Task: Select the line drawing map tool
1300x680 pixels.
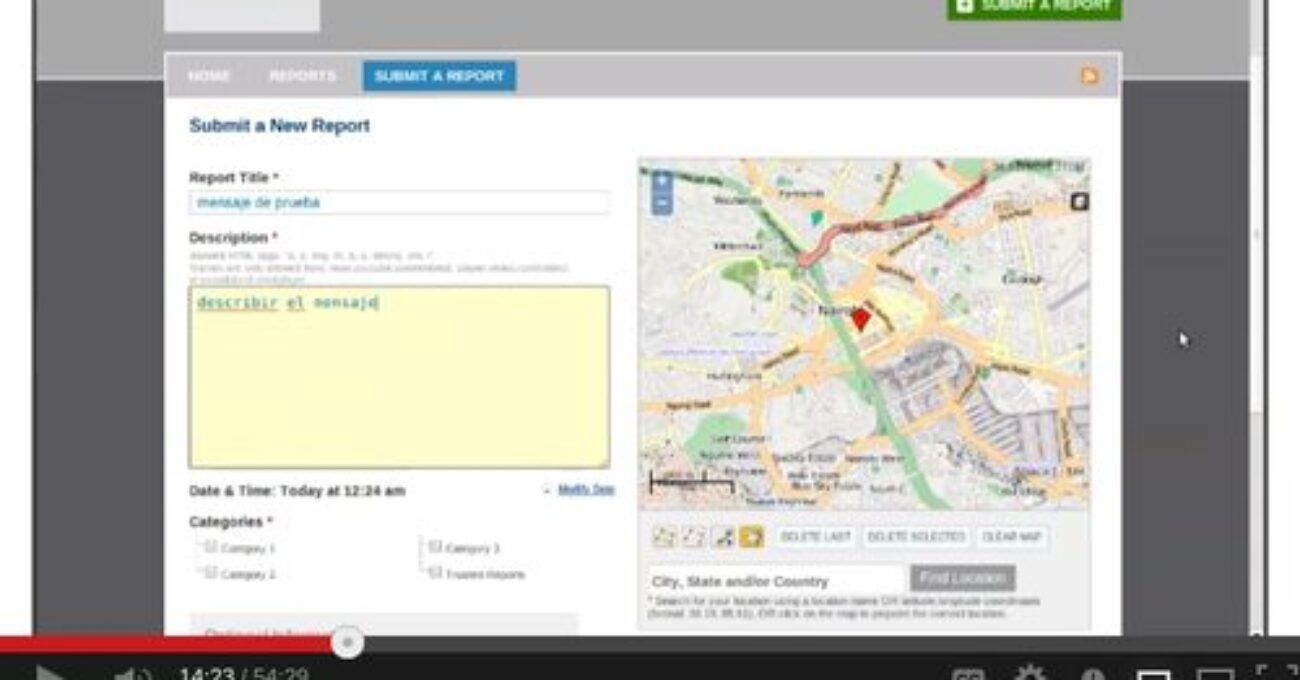Action: click(724, 537)
